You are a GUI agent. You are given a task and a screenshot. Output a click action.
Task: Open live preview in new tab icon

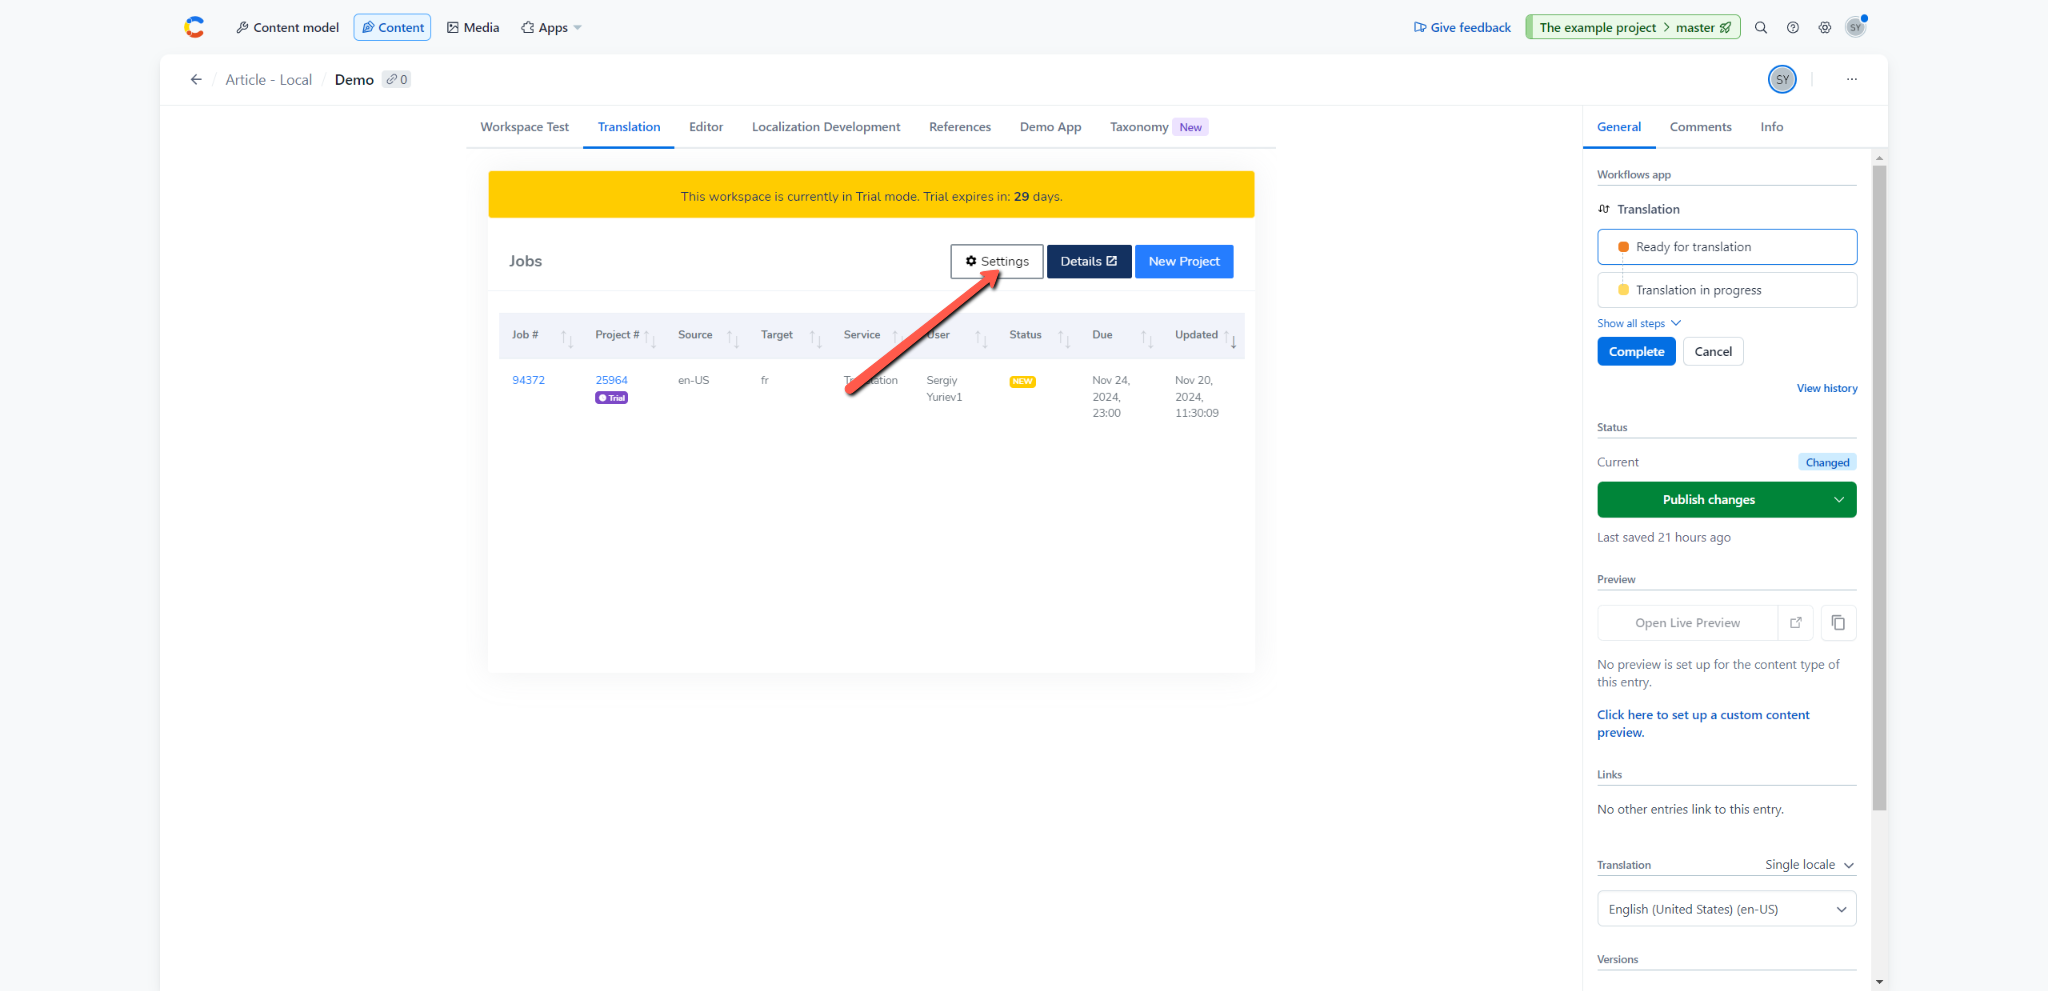1796,622
